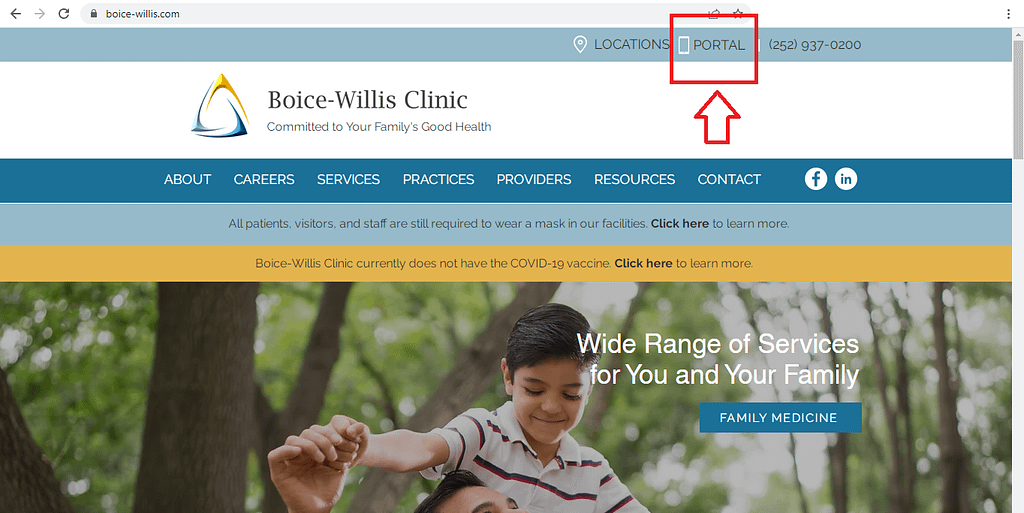Open the PROVIDERS menu
Image resolution: width=1024 pixels, height=513 pixels.
534,179
